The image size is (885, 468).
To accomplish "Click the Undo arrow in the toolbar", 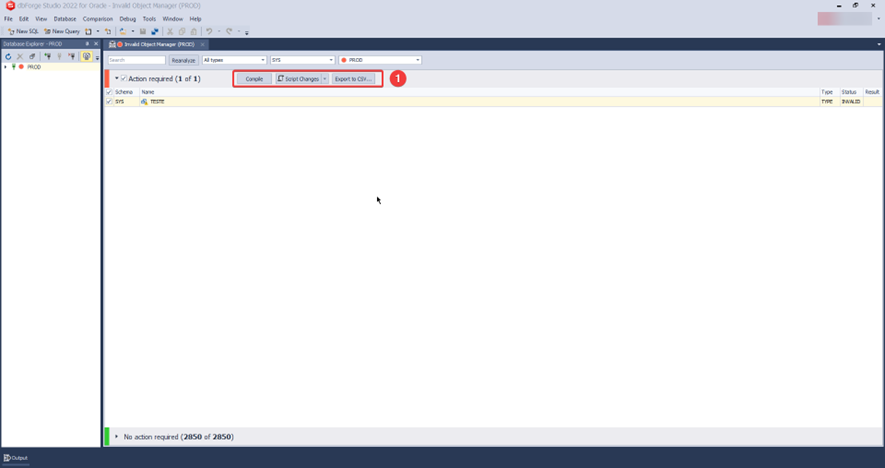I will pos(209,31).
